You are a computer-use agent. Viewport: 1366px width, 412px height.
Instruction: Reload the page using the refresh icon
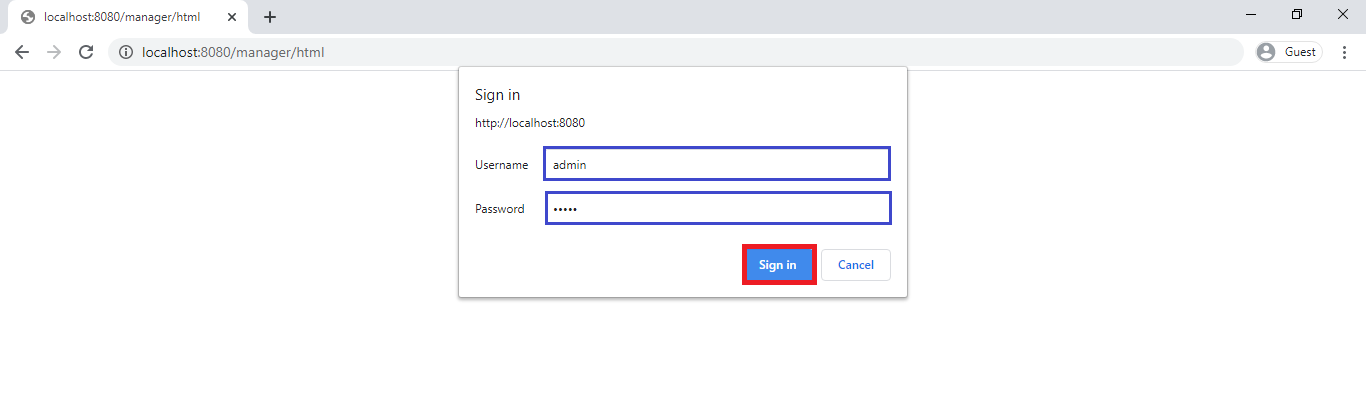coord(86,52)
